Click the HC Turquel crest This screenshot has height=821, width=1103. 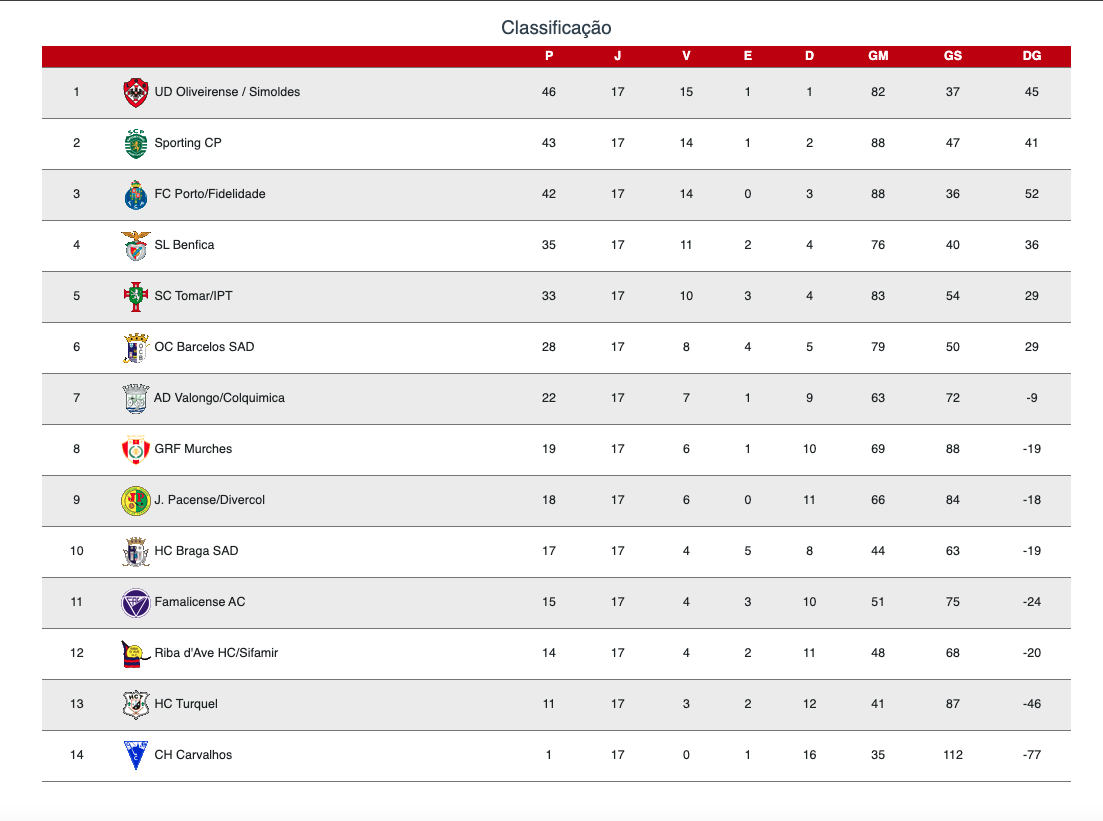click(x=136, y=704)
